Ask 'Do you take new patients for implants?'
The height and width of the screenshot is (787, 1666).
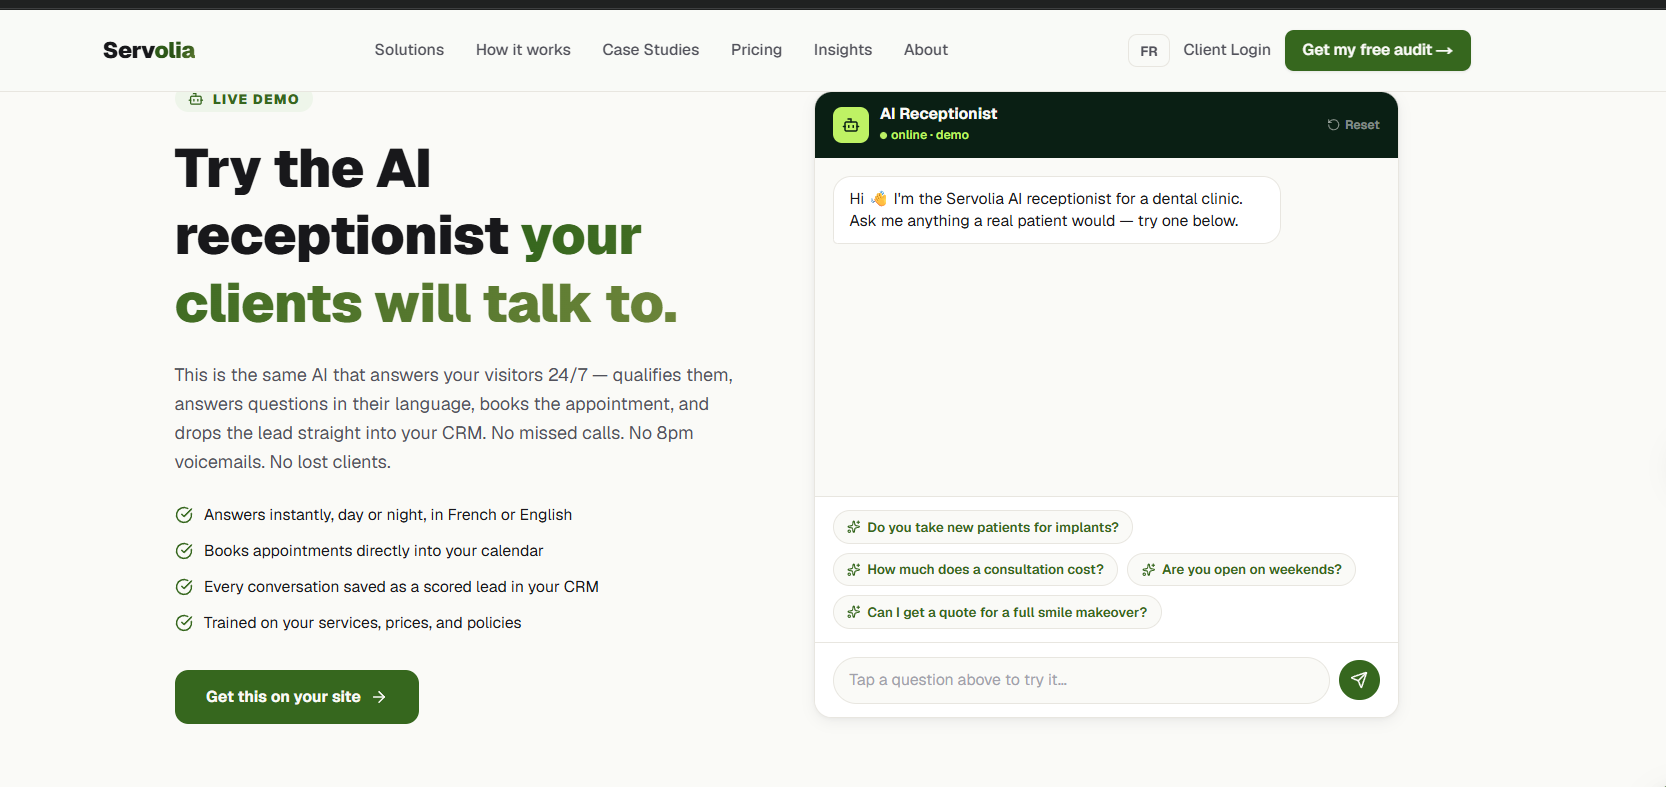(x=983, y=527)
